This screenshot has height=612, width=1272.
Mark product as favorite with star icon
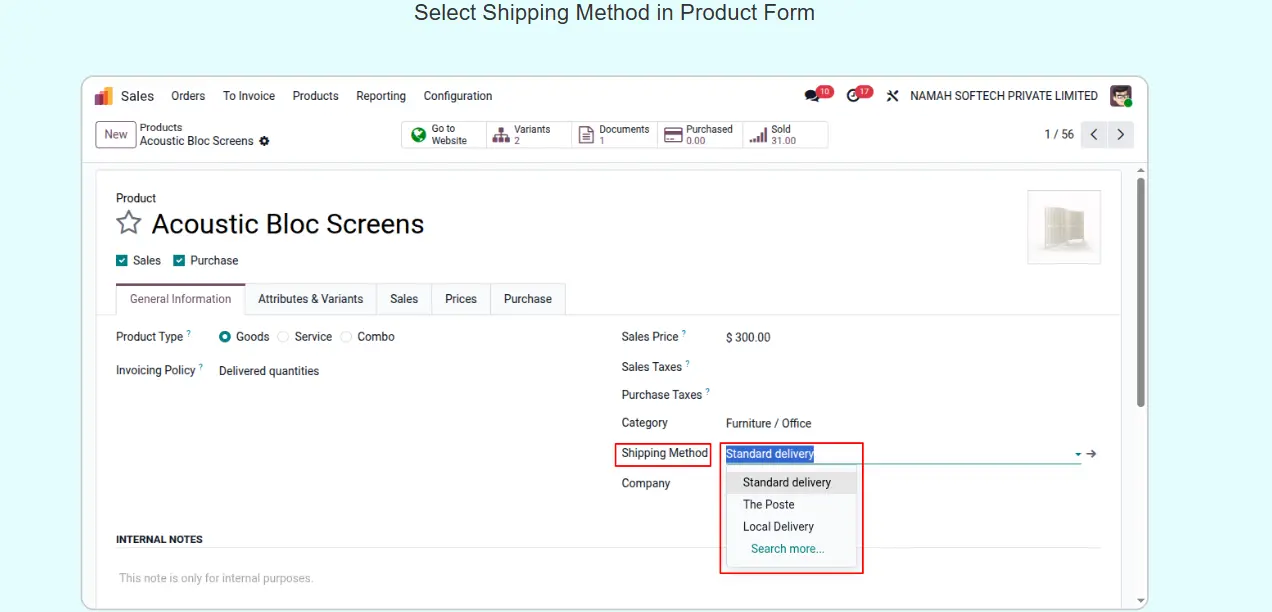[x=129, y=223]
